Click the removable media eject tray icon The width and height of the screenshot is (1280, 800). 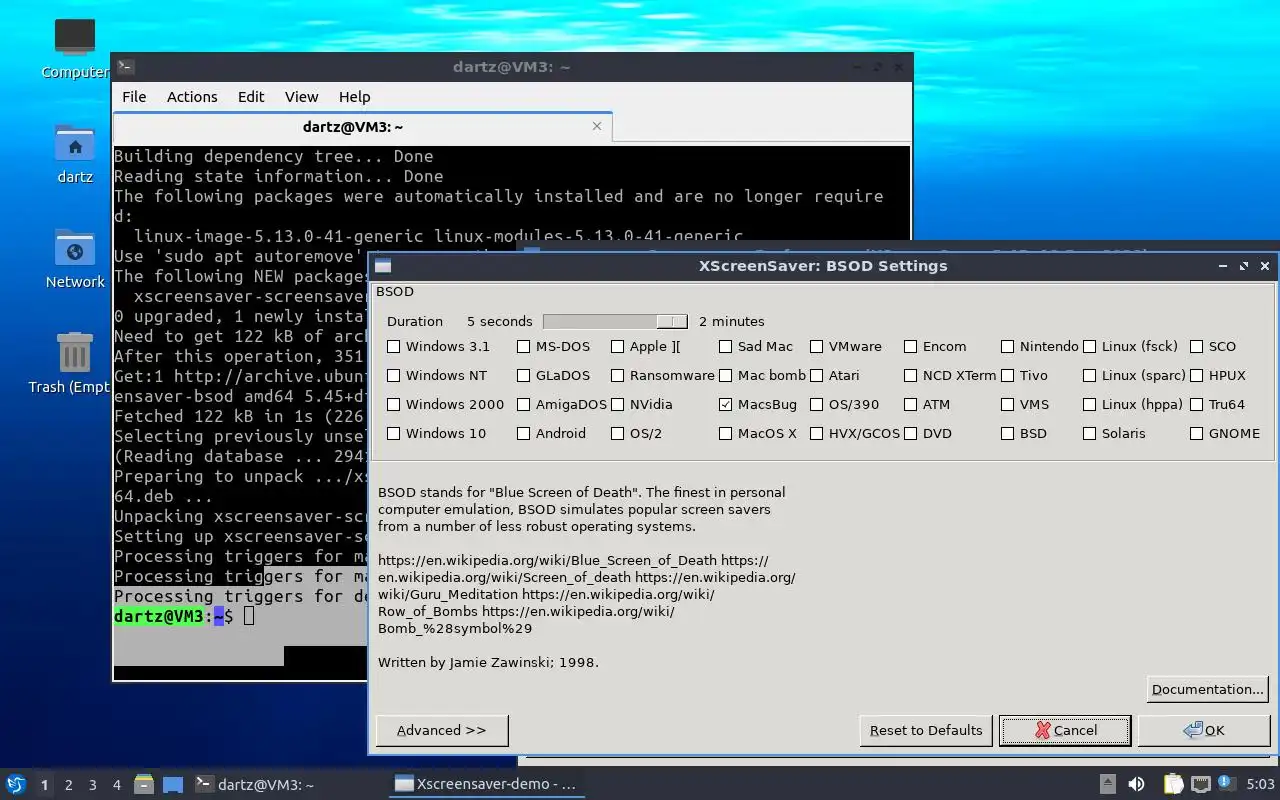pyautogui.click(x=1107, y=784)
